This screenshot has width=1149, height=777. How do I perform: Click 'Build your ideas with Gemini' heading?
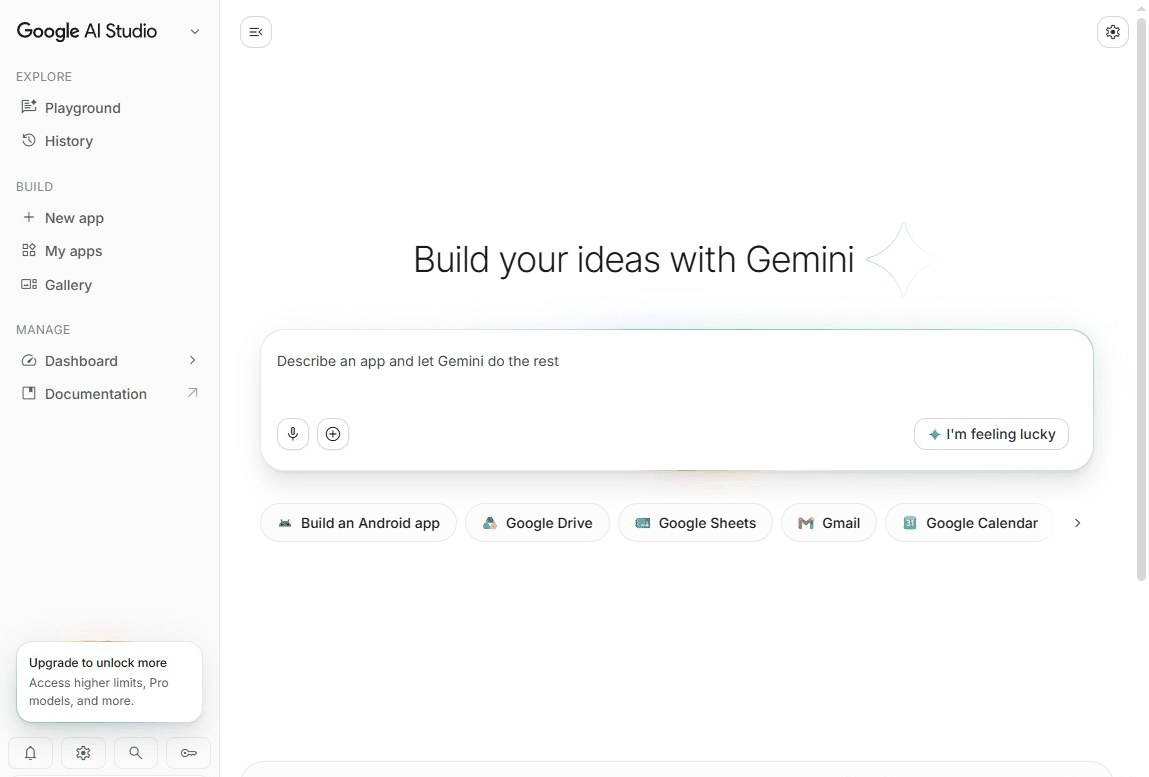[634, 259]
